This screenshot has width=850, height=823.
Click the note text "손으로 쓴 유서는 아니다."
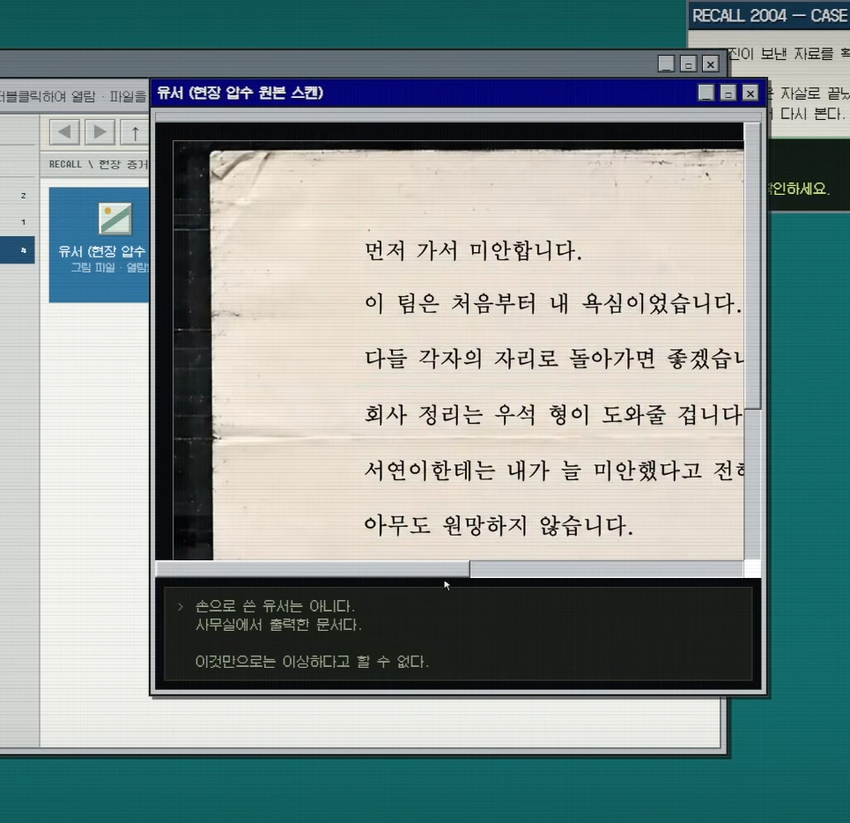tap(275, 606)
